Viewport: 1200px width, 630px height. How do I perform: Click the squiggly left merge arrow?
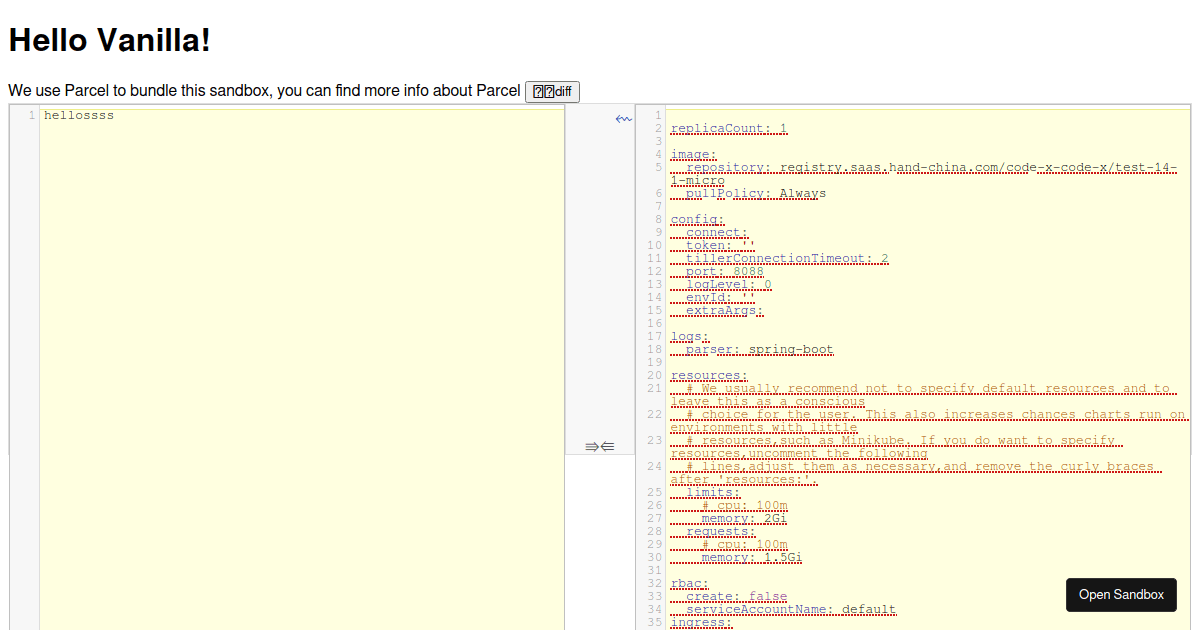[623, 119]
